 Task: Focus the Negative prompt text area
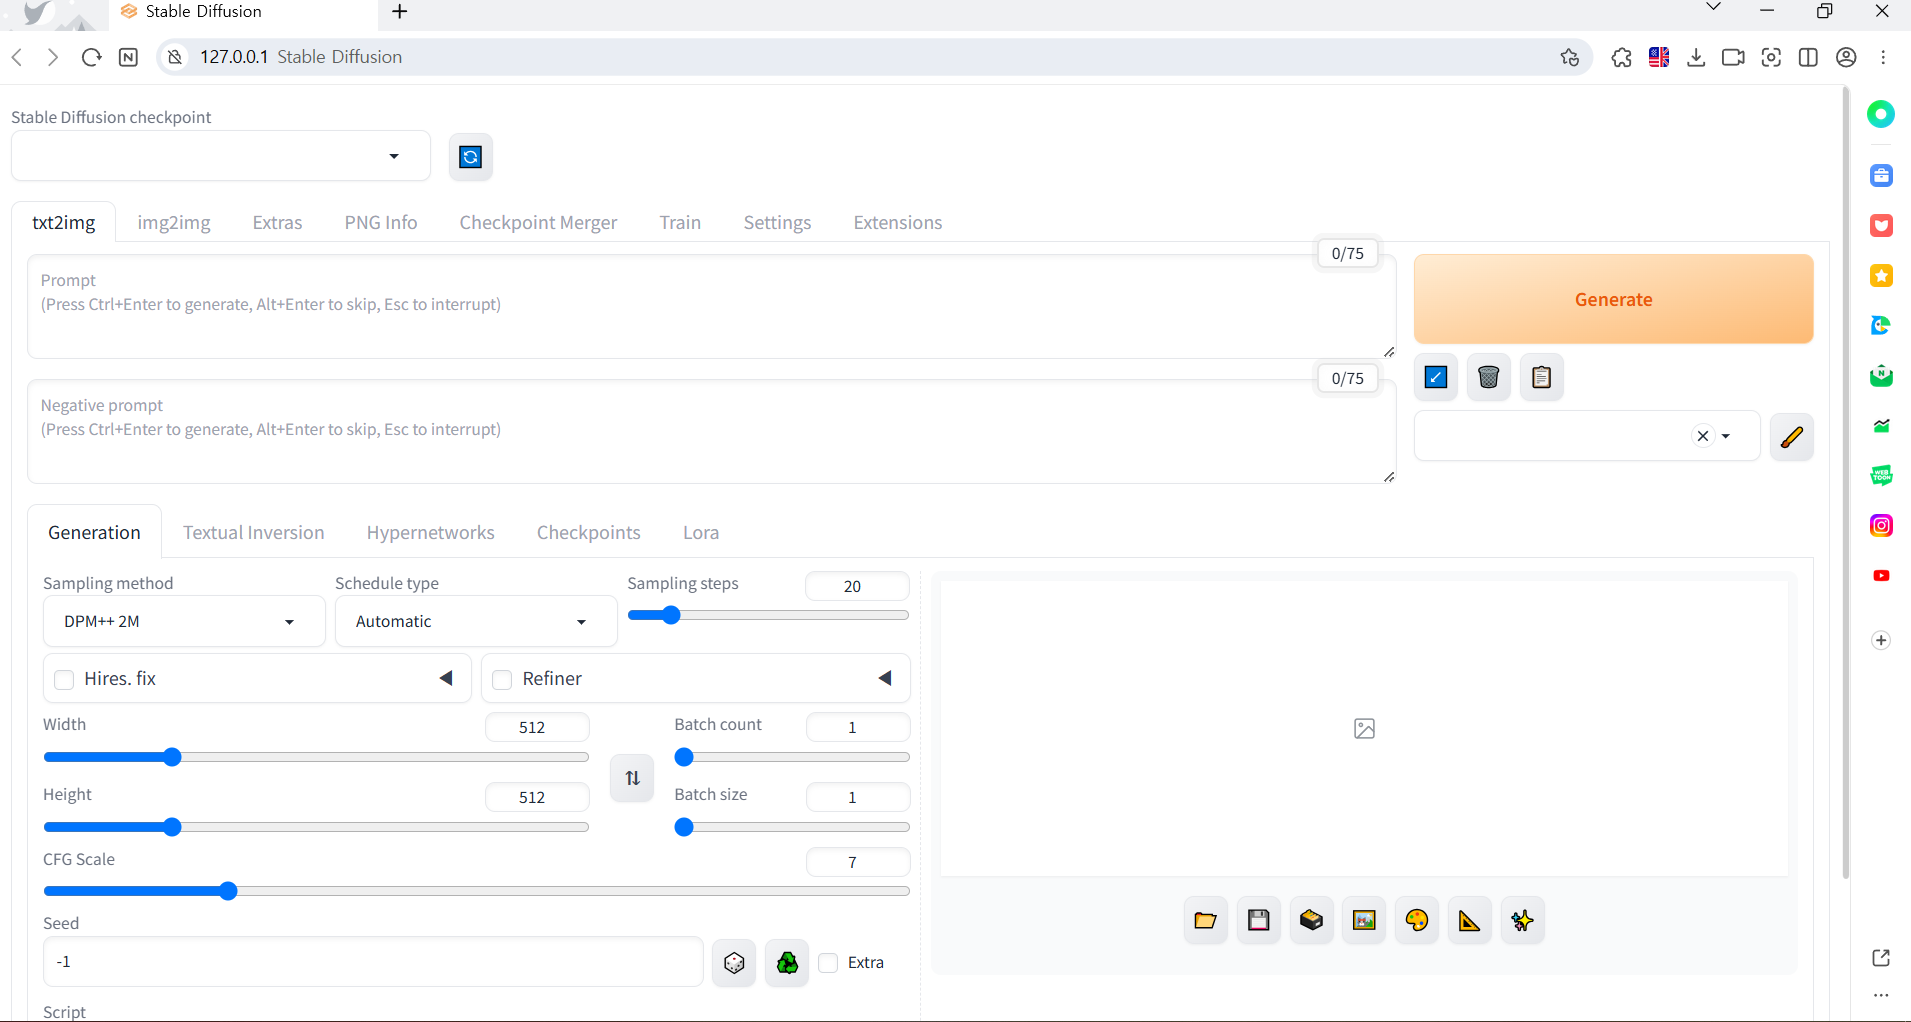711,431
